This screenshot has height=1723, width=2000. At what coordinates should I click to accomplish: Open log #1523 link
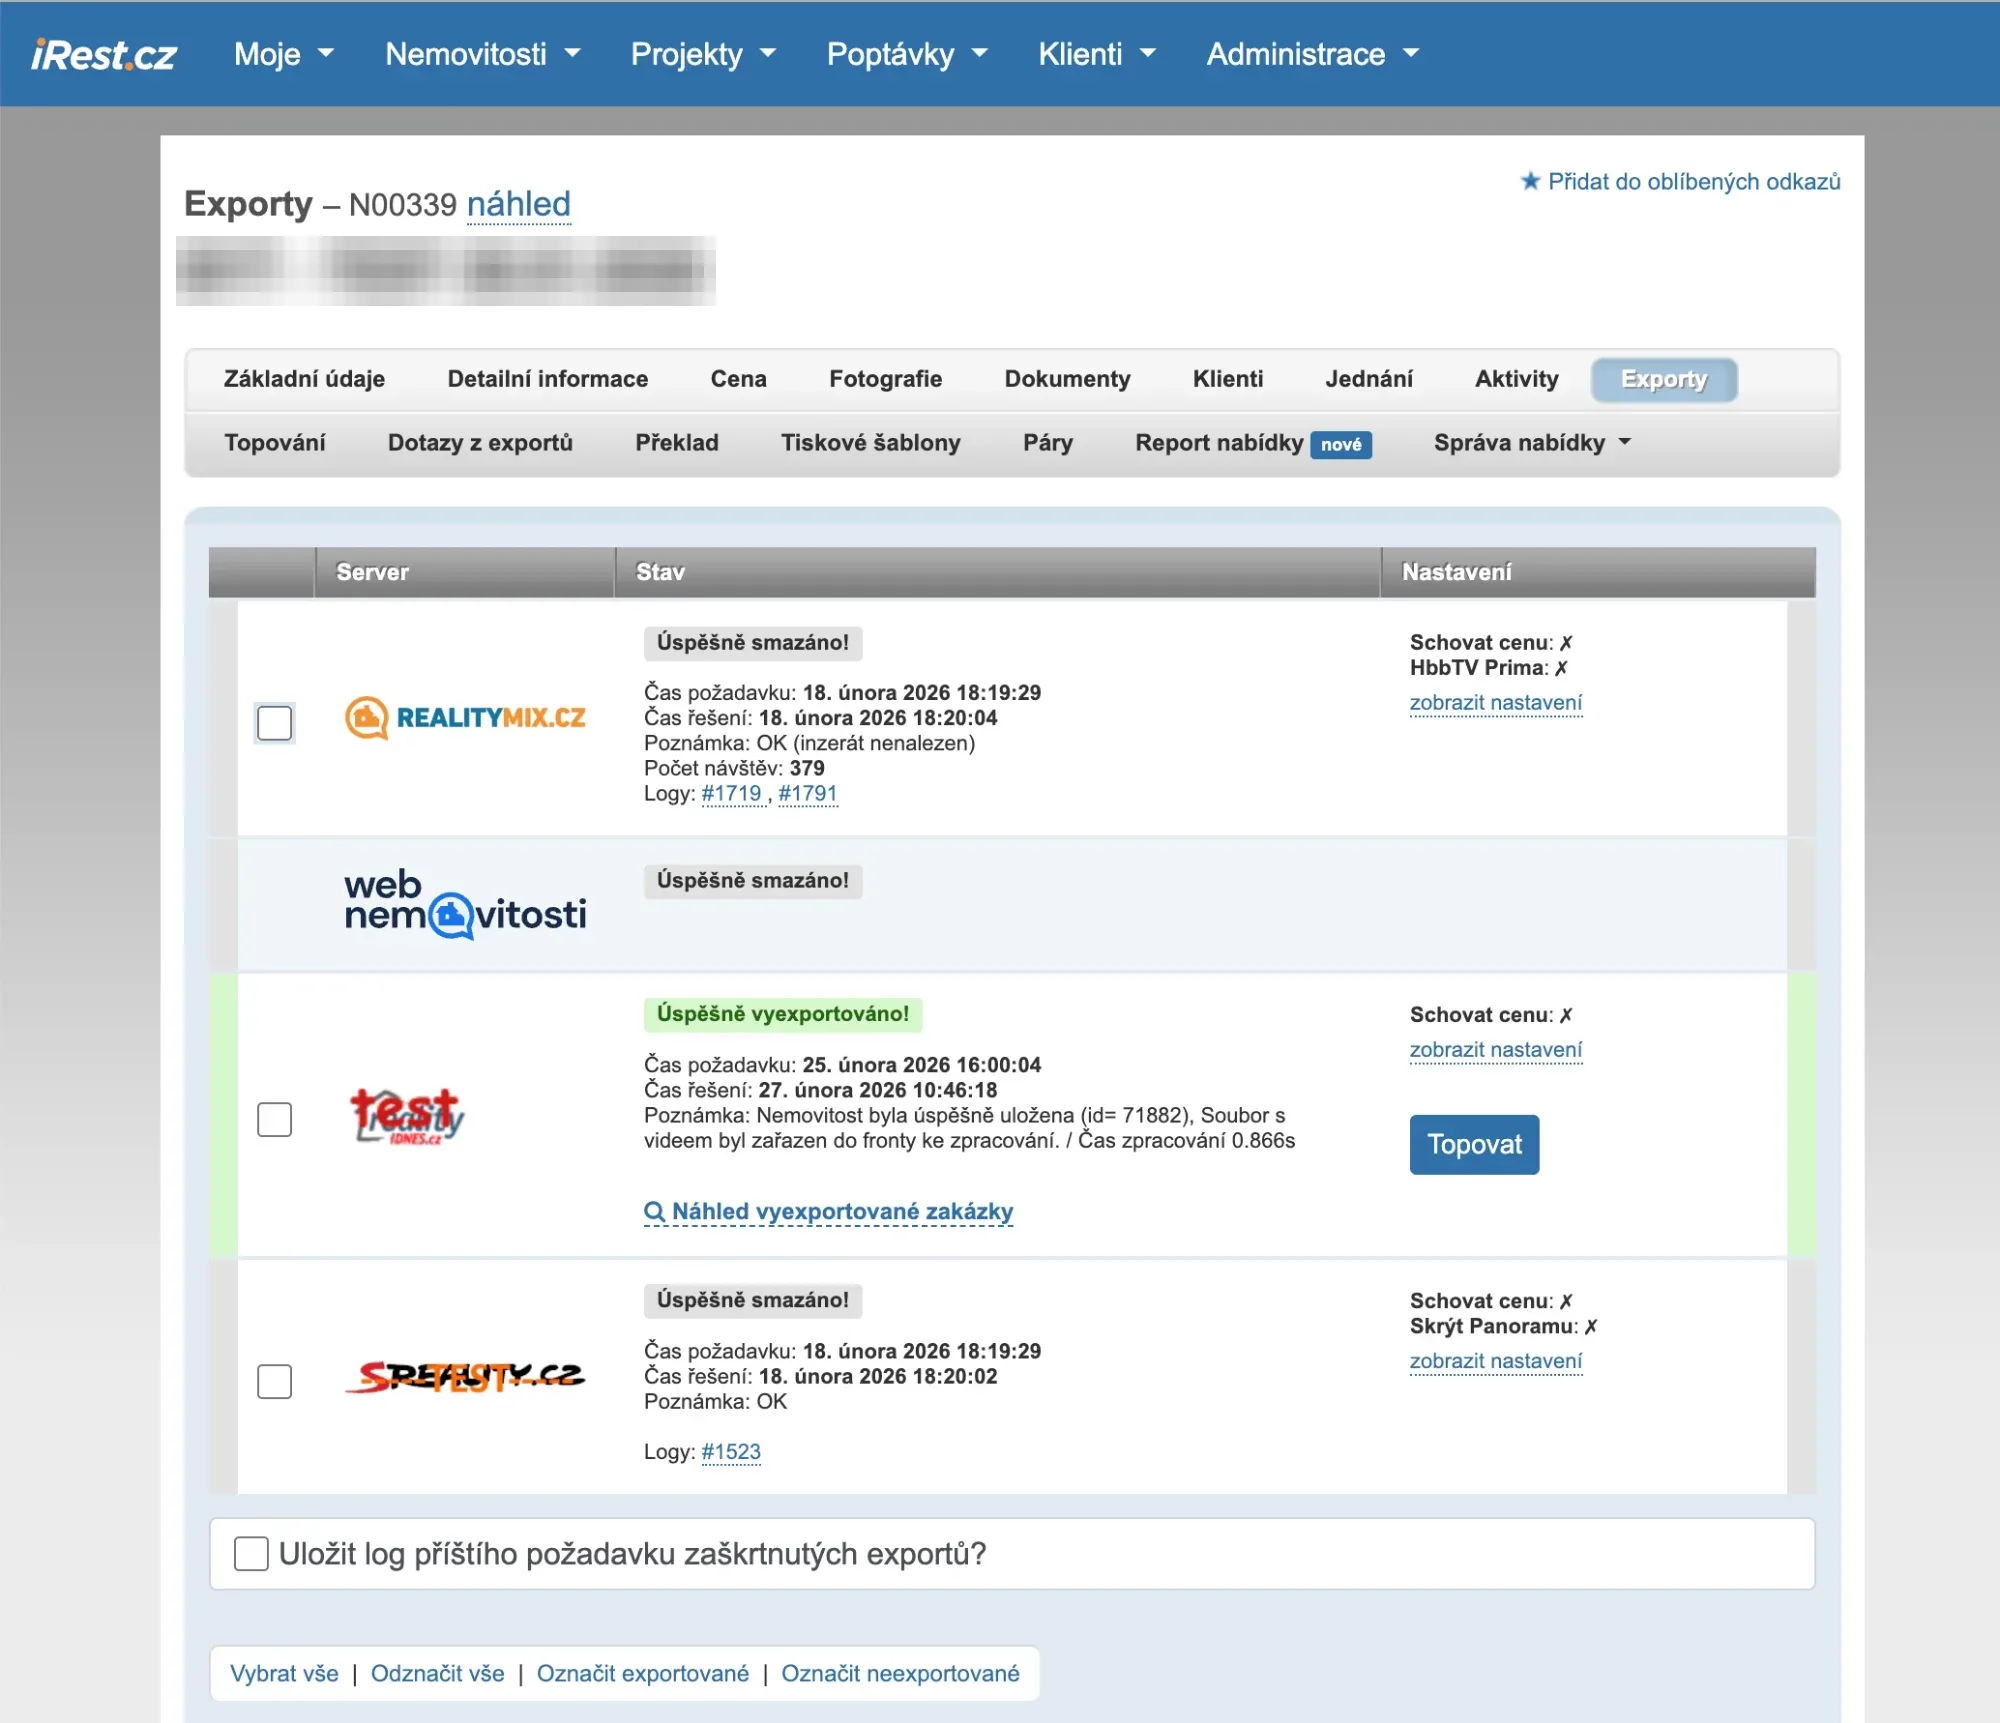click(731, 1452)
